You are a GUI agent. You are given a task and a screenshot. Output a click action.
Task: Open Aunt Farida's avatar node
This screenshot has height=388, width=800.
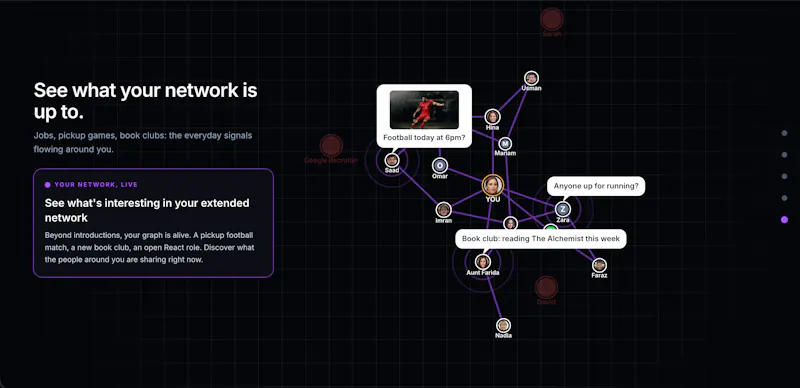[x=483, y=262]
